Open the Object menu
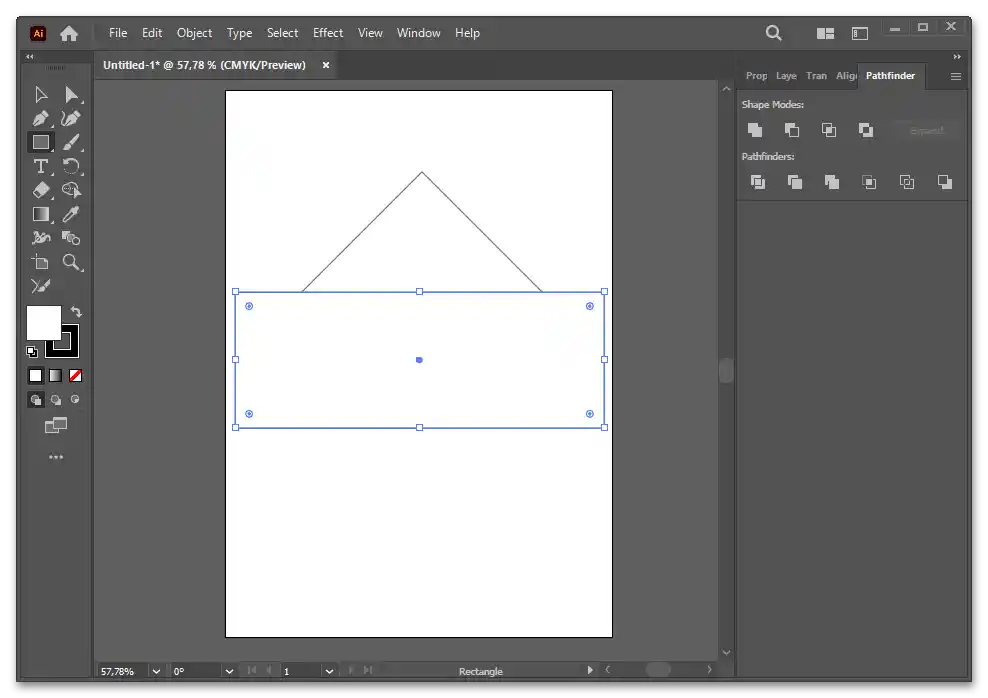The width and height of the screenshot is (988, 698). pos(194,33)
